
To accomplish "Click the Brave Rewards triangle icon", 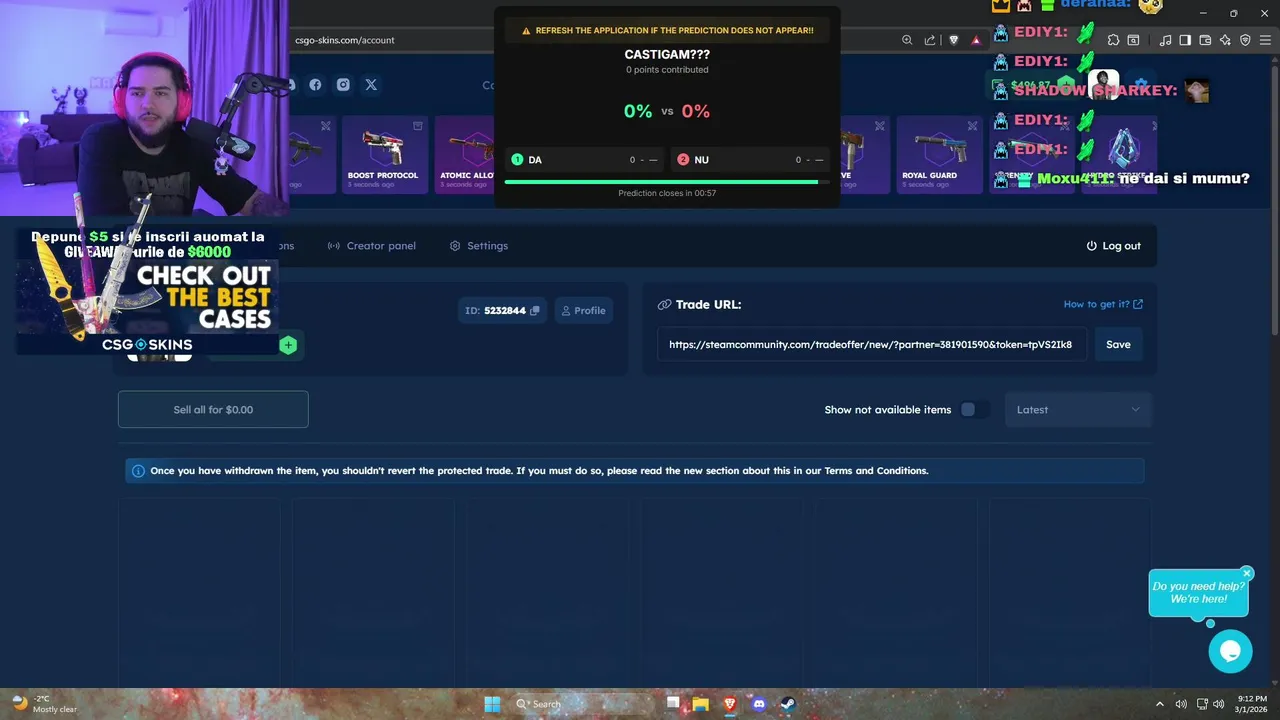I will (976, 40).
